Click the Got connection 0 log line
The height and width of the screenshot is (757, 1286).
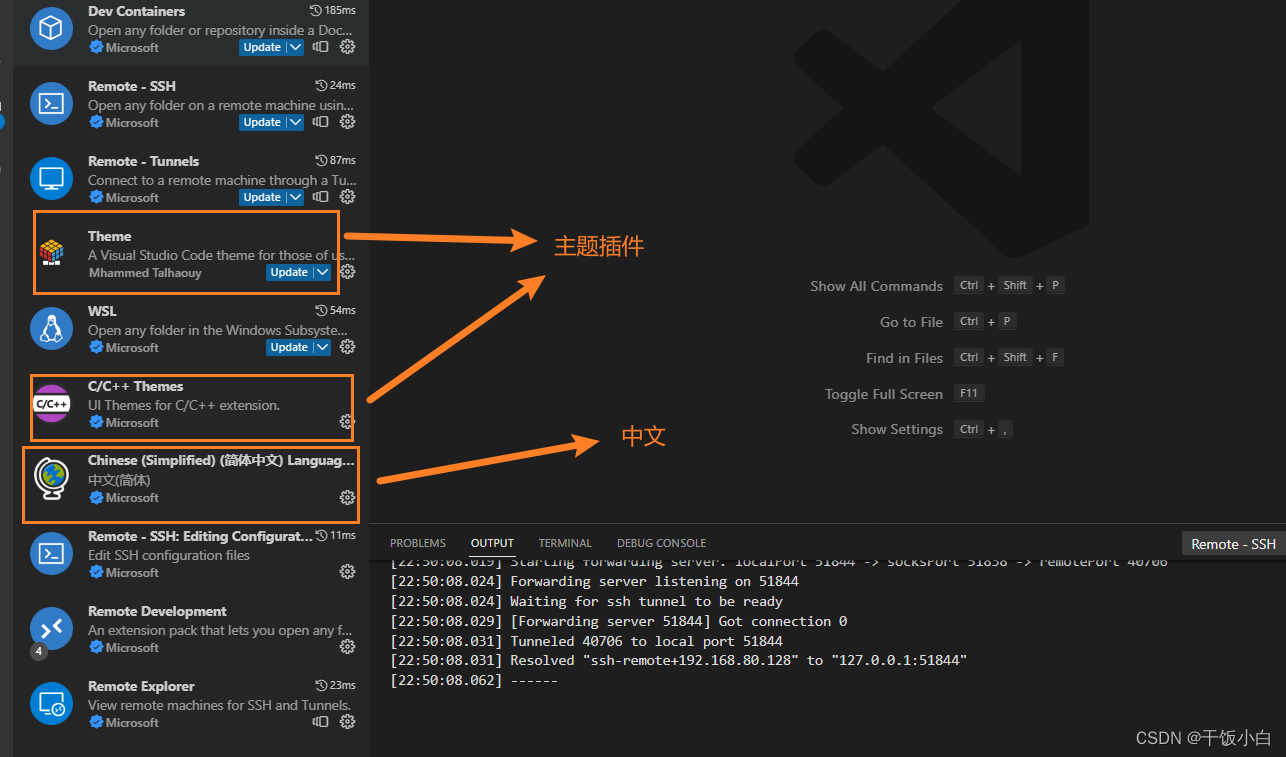618,621
